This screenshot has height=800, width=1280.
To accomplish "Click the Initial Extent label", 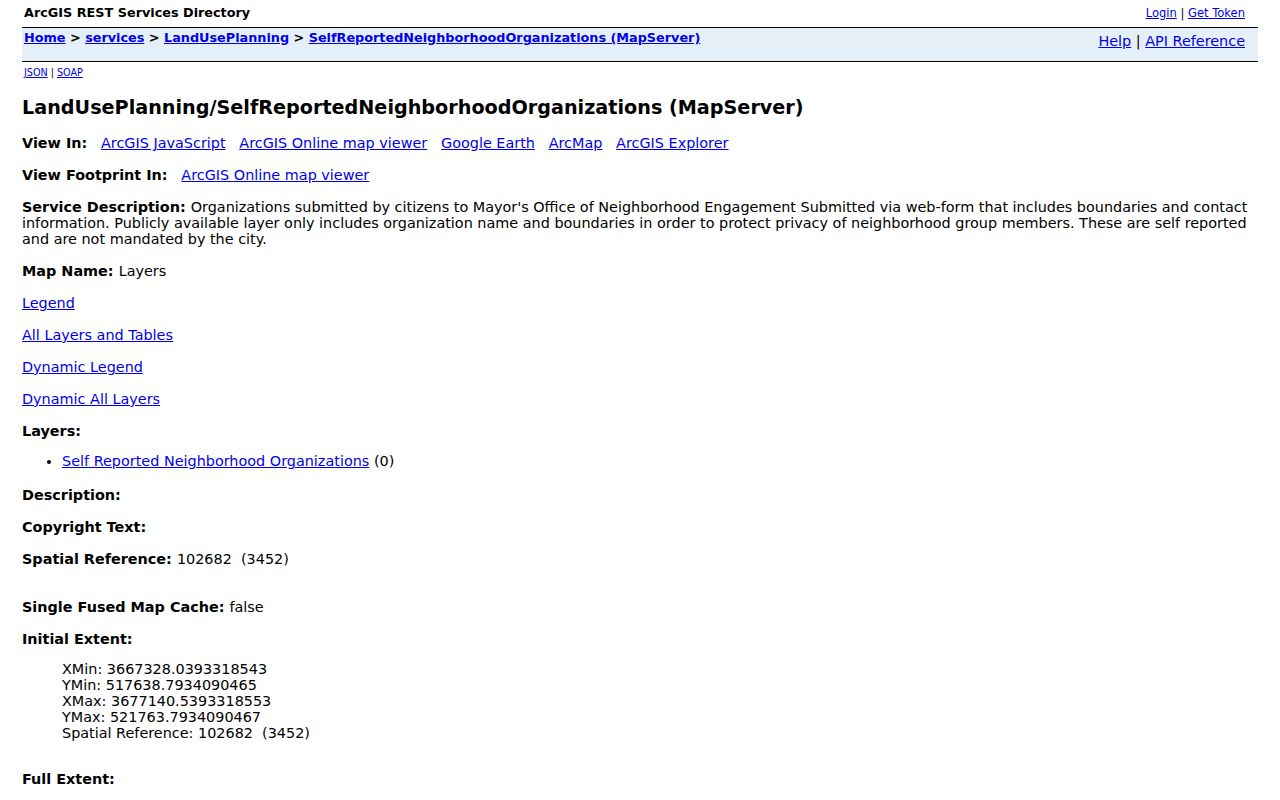I will 77,639.
